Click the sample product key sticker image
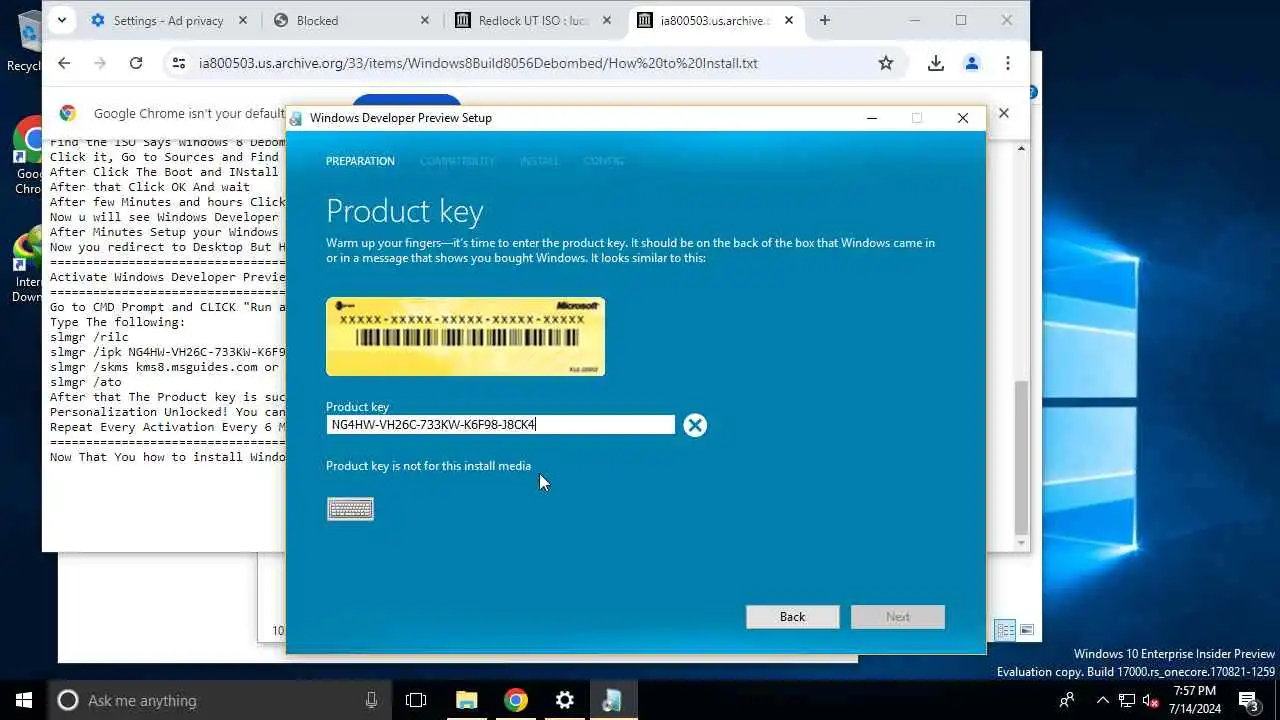Image resolution: width=1280 pixels, height=720 pixels. (x=465, y=336)
